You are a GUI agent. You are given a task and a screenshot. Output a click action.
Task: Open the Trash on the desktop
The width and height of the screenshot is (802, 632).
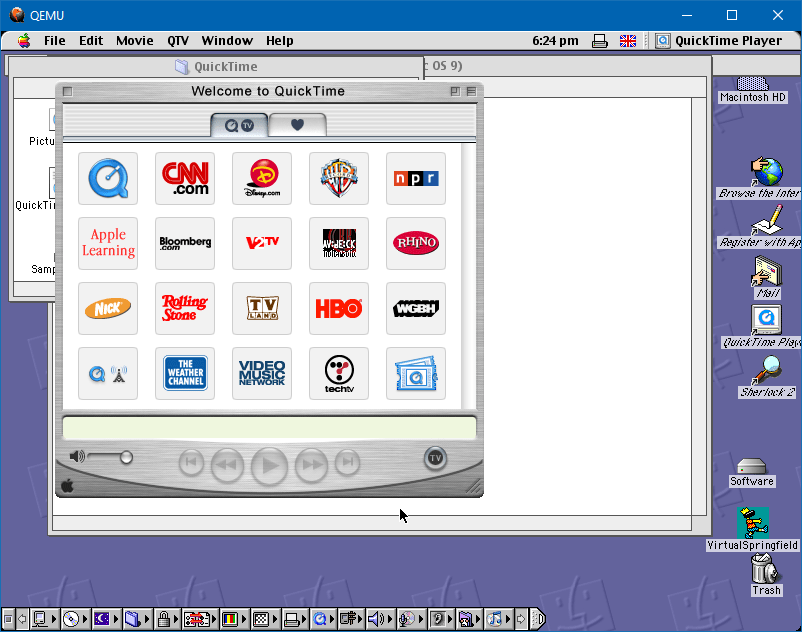click(x=765, y=573)
